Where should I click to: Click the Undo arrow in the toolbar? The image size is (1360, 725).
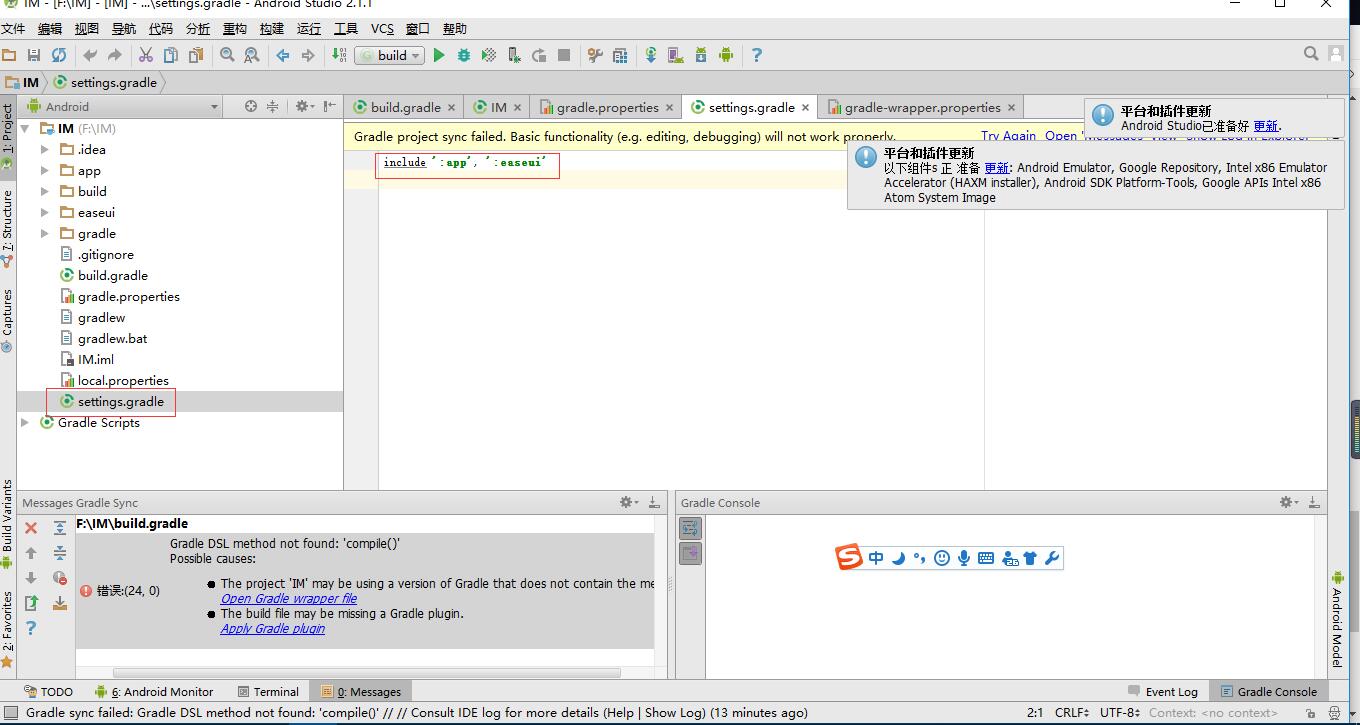click(x=90, y=56)
